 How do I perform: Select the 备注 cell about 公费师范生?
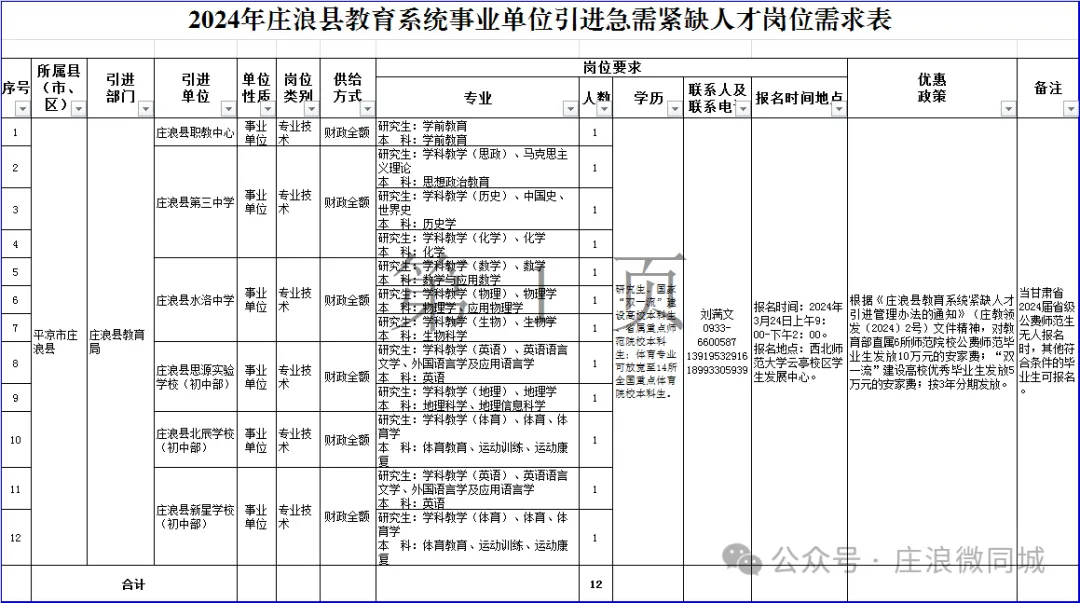pyautogui.click(x=1048, y=341)
